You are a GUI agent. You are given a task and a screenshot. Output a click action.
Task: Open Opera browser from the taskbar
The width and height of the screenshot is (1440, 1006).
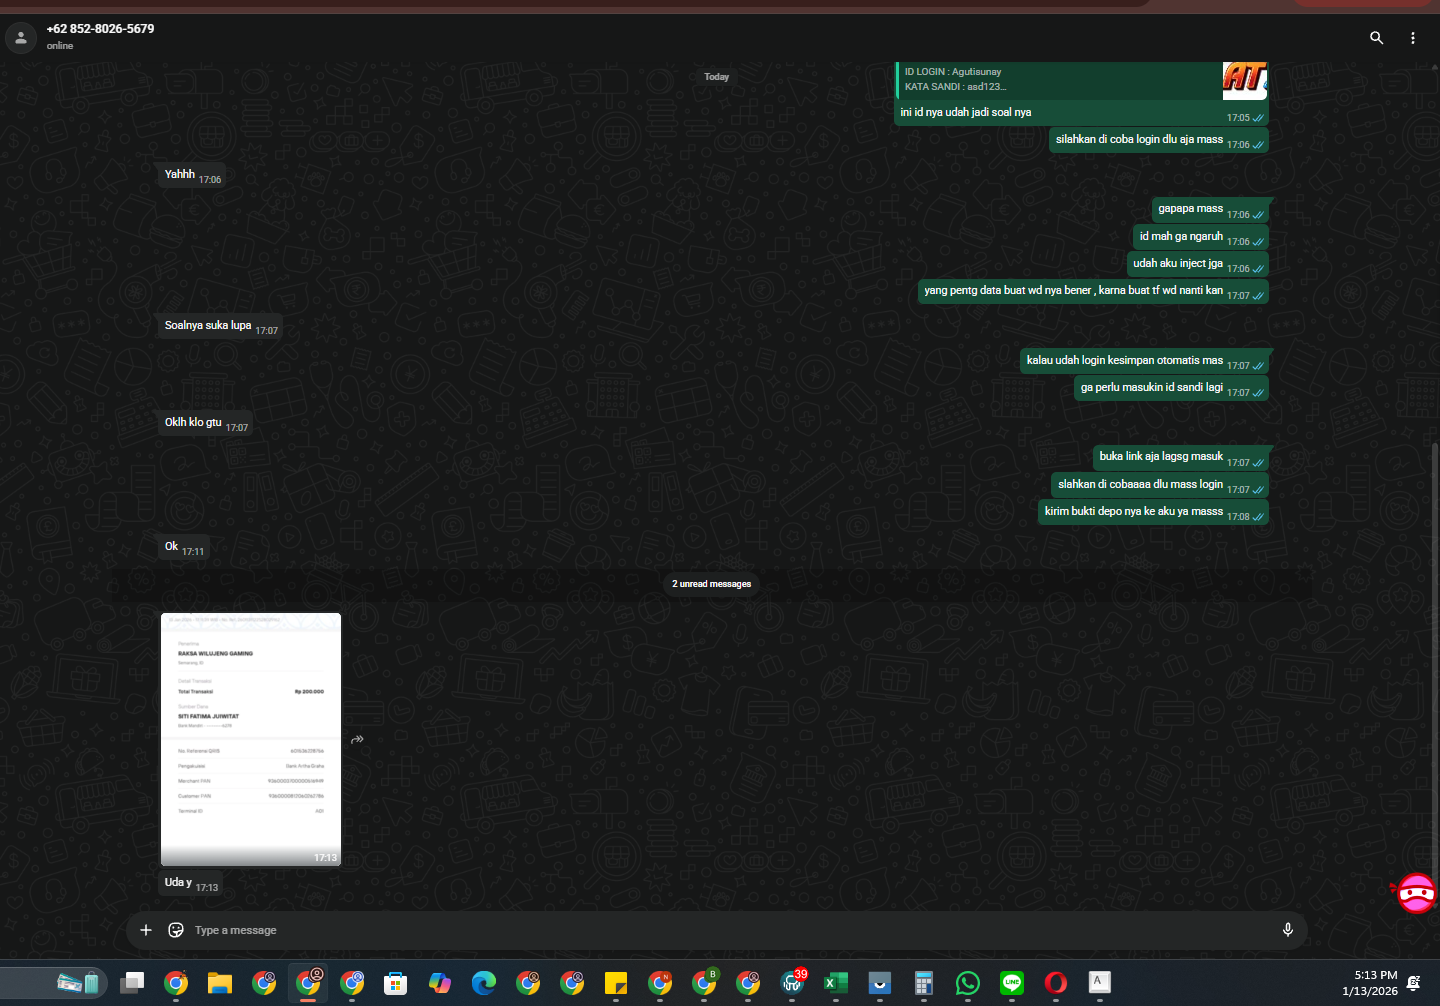[x=1056, y=983]
